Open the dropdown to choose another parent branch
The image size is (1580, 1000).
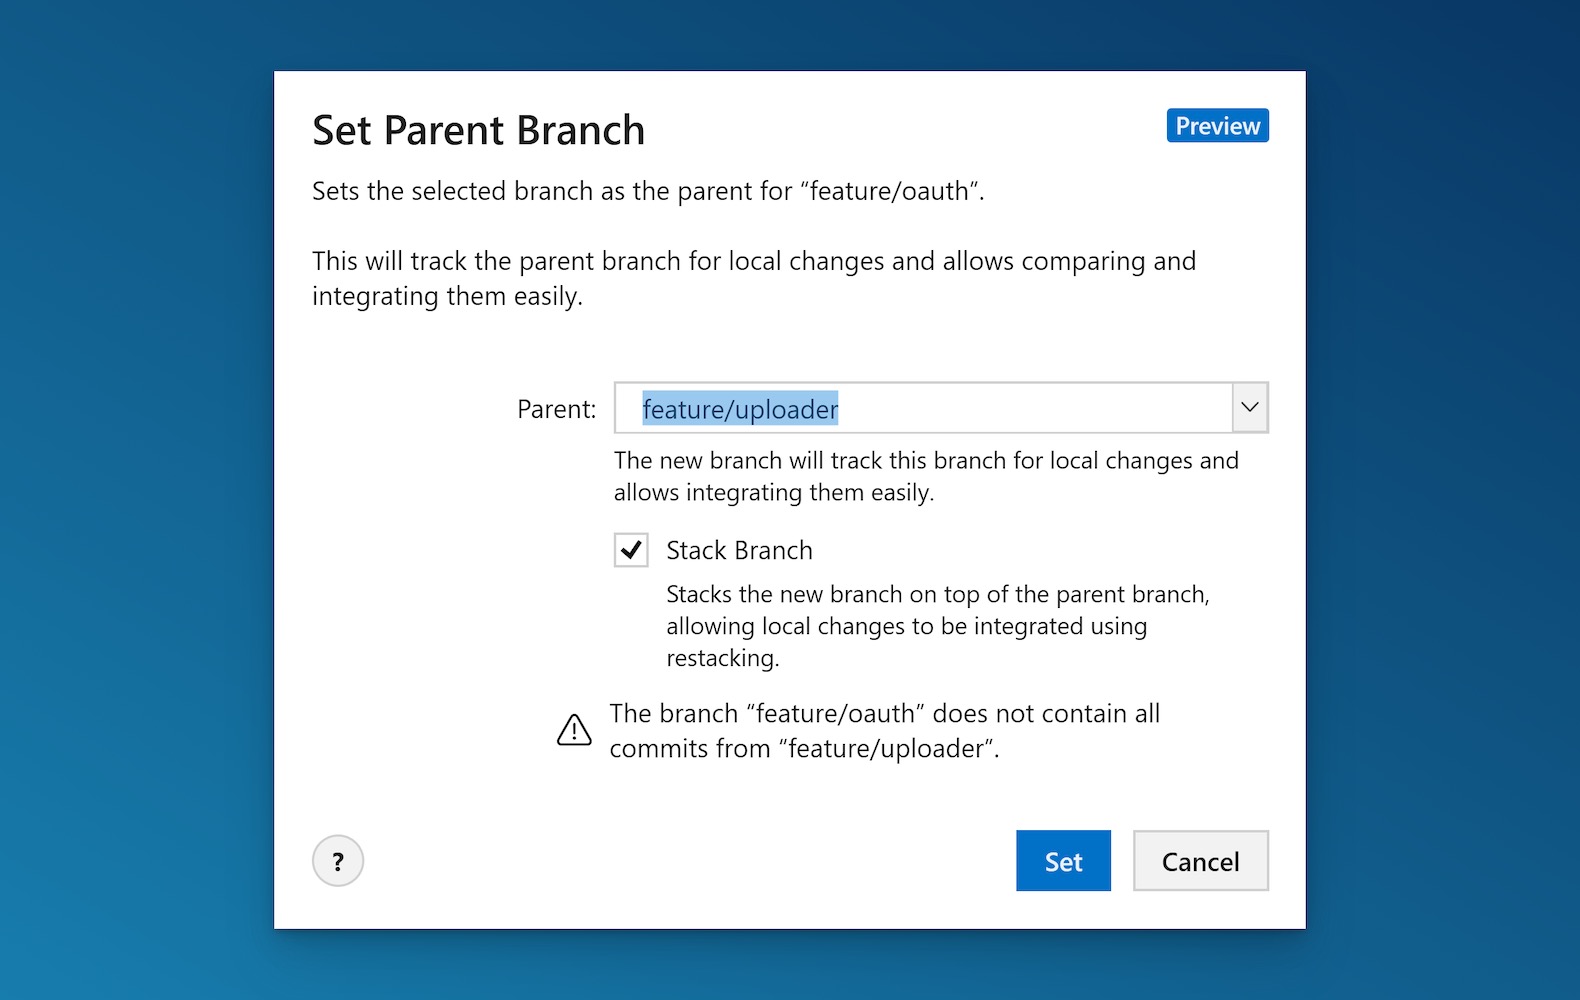pyautogui.click(x=1248, y=407)
